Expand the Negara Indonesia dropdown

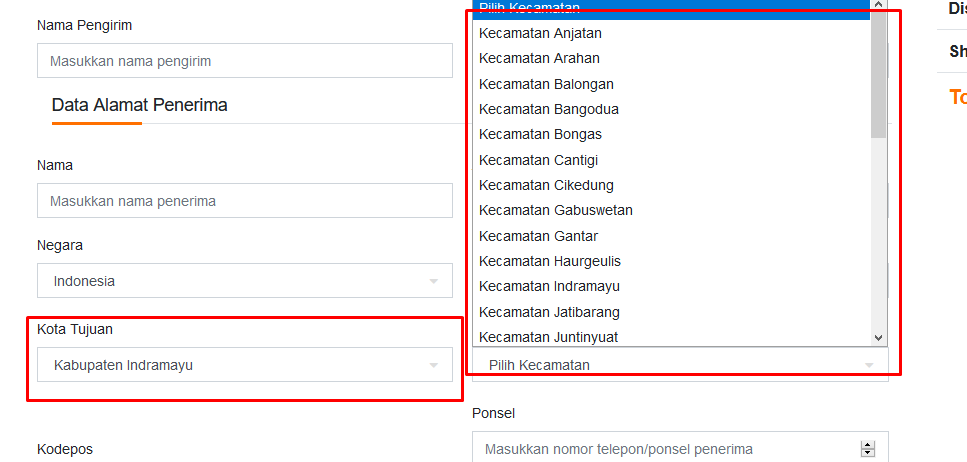(244, 281)
